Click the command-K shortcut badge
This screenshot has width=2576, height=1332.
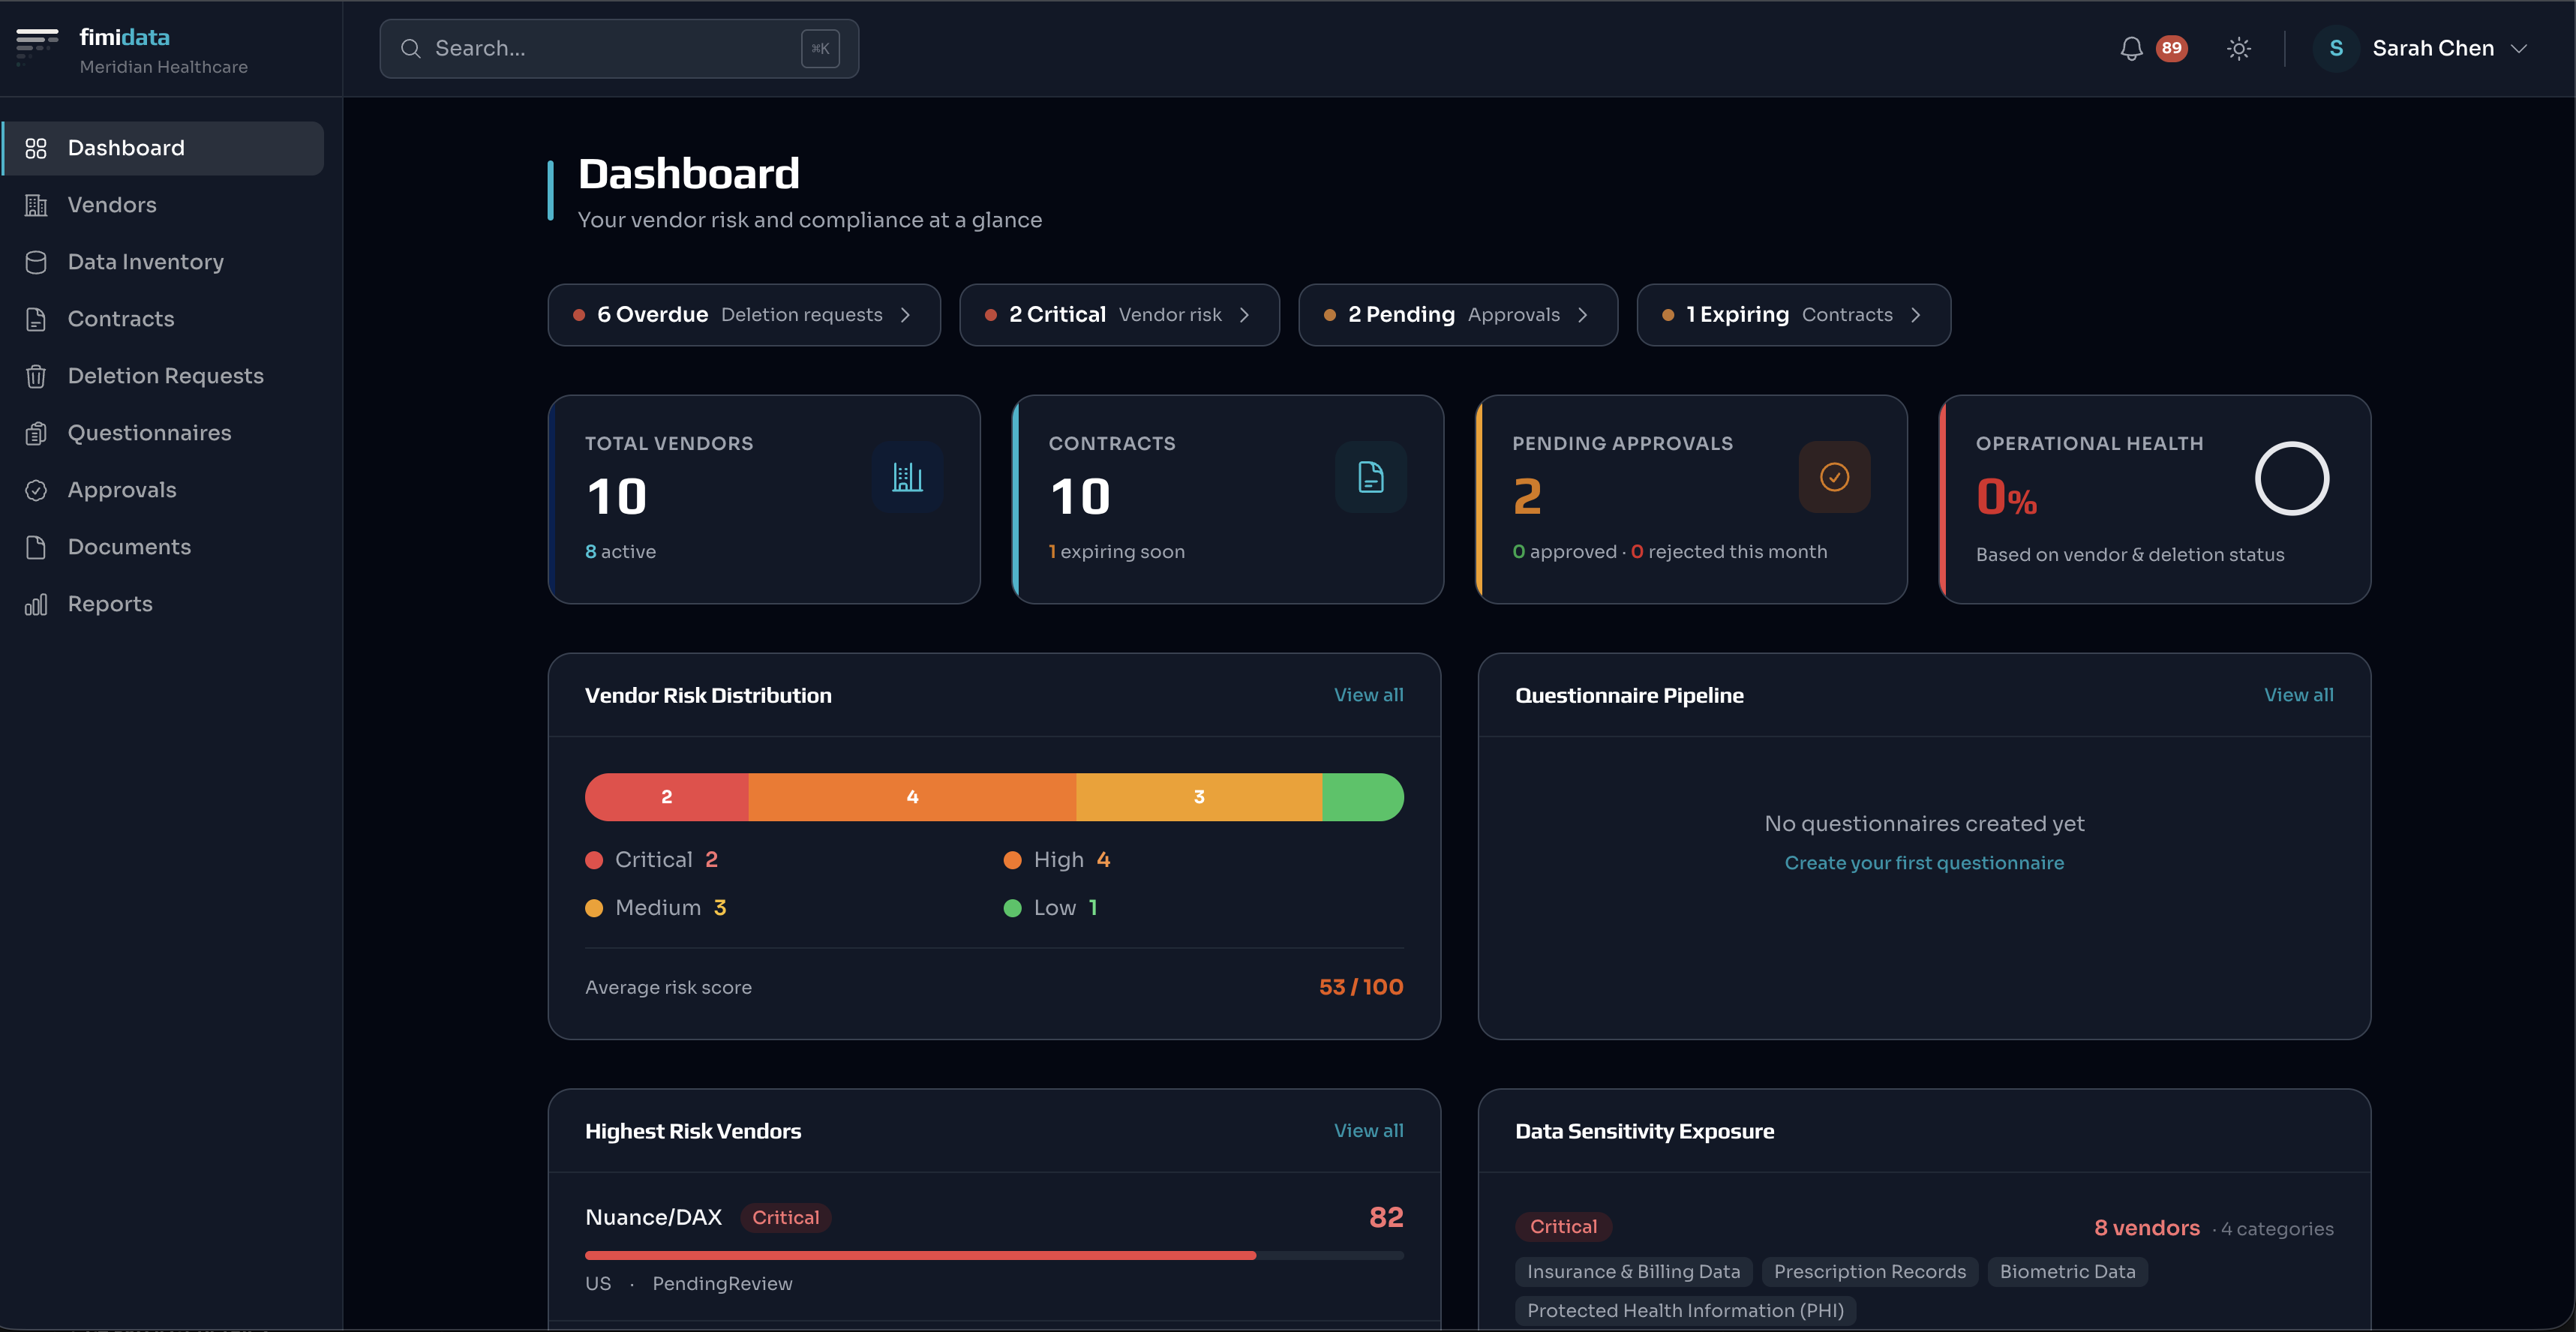coord(820,48)
